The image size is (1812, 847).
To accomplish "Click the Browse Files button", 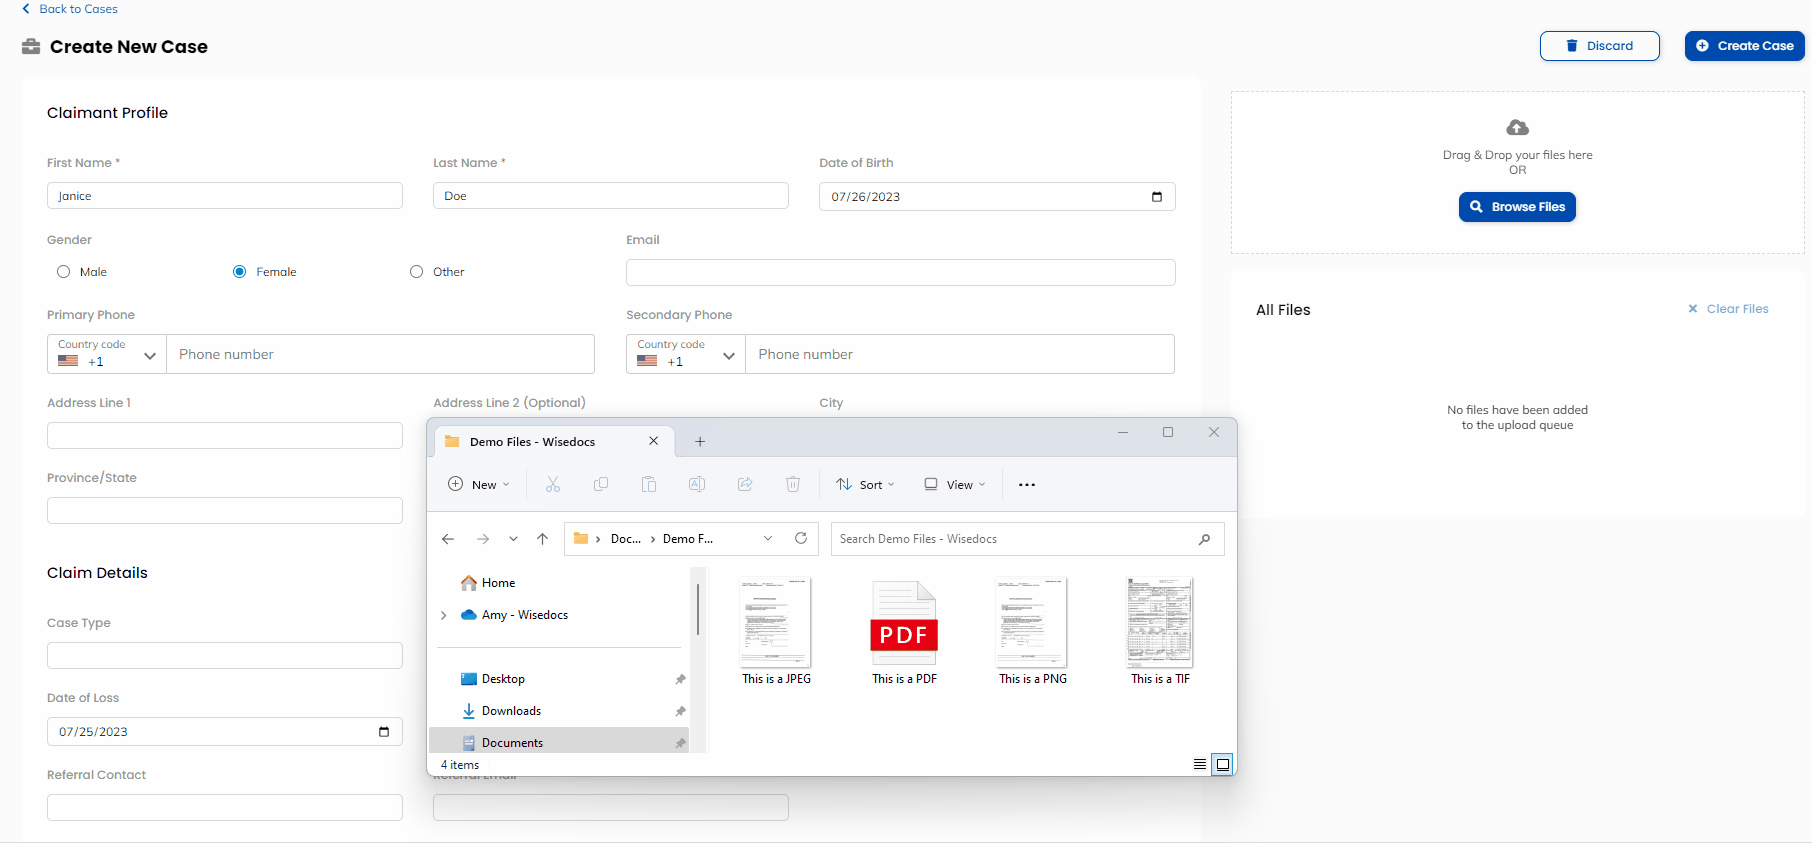I will tap(1517, 207).
